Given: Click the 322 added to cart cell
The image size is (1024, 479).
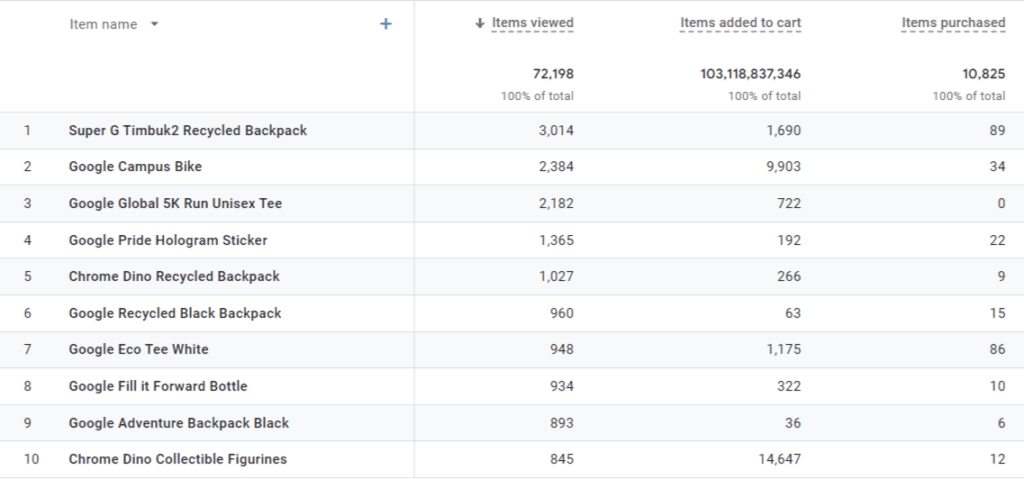Looking at the screenshot, I should click(789, 386).
